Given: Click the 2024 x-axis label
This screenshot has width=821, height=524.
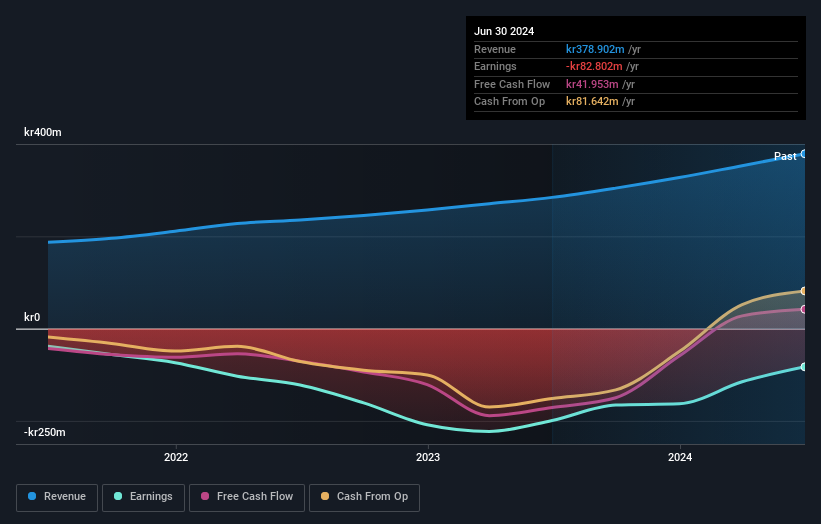Looking at the screenshot, I should [680, 457].
